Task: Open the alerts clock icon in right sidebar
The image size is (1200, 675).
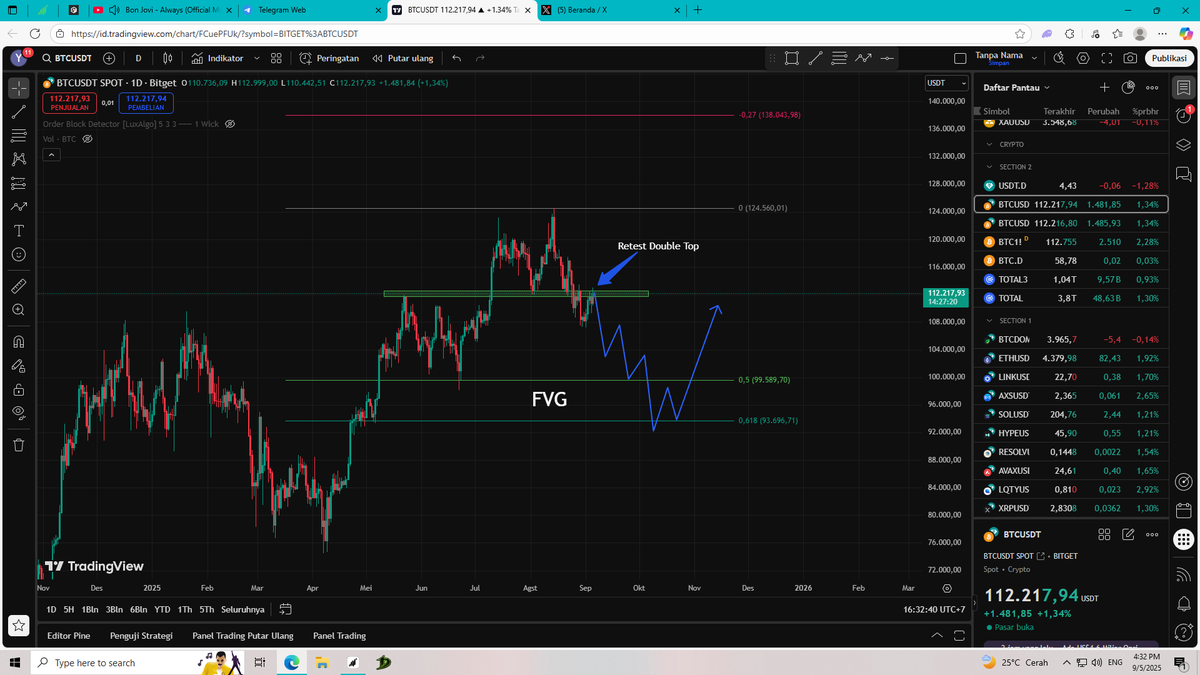Action: pos(1184,116)
